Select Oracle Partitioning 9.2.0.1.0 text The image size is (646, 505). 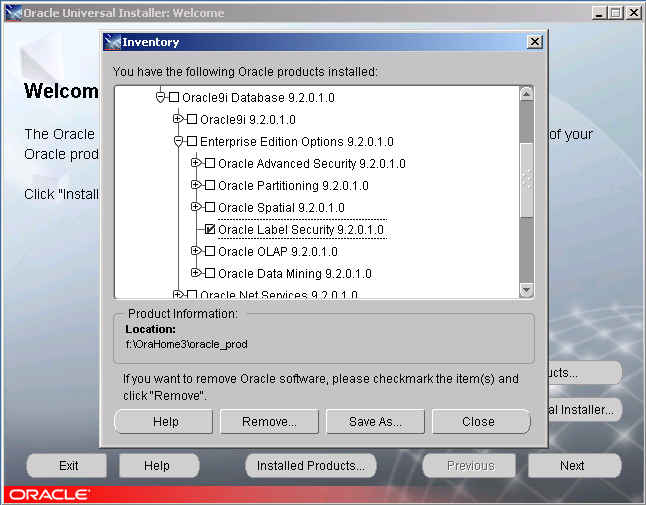pyautogui.click(x=293, y=186)
